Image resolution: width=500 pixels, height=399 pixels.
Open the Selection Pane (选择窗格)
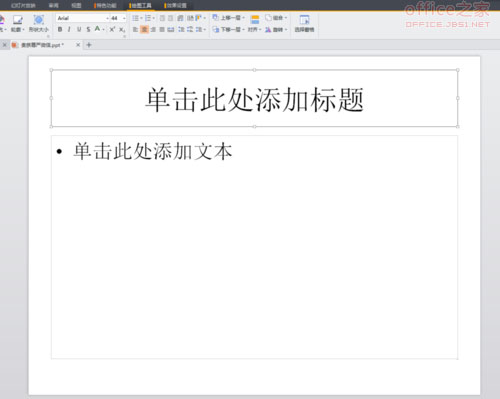304,23
